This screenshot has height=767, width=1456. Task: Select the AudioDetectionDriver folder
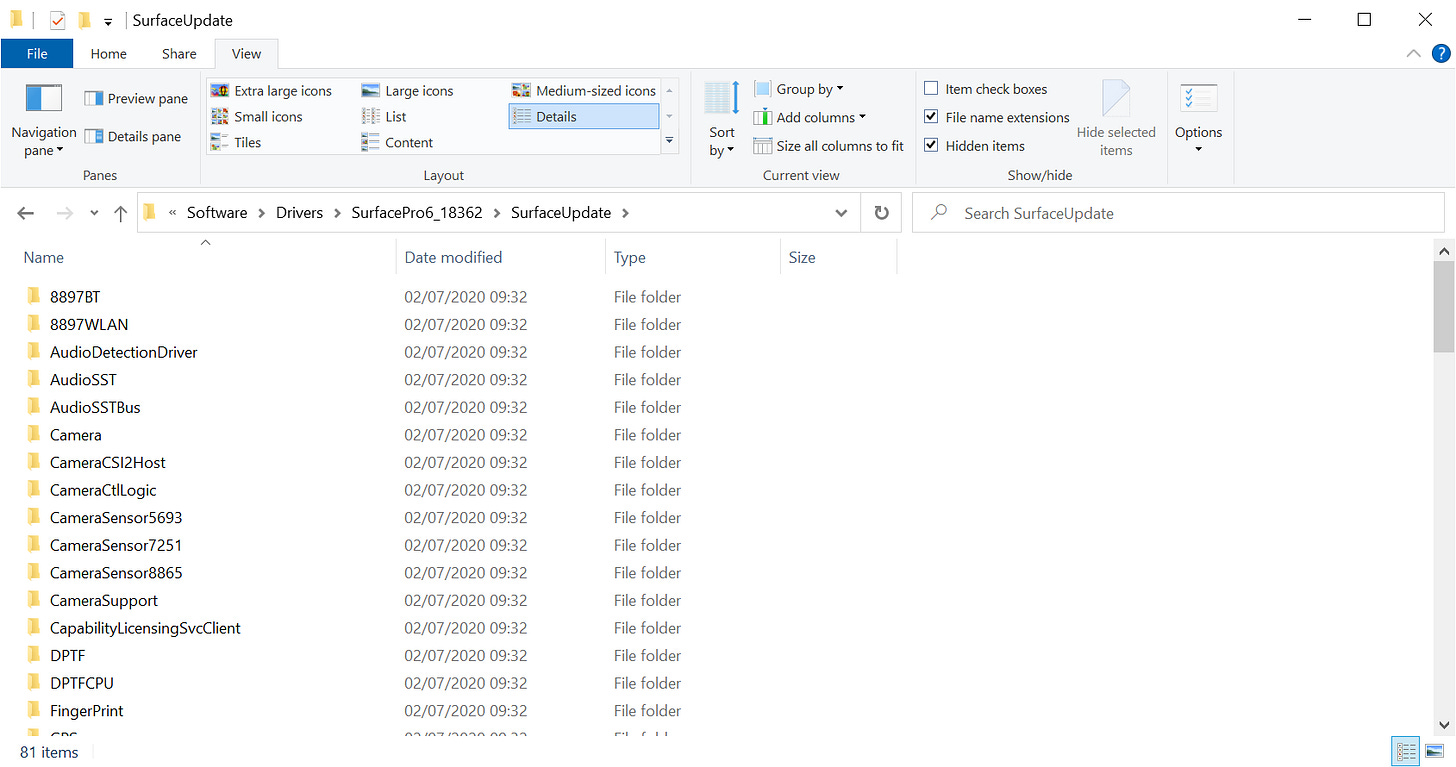click(124, 352)
